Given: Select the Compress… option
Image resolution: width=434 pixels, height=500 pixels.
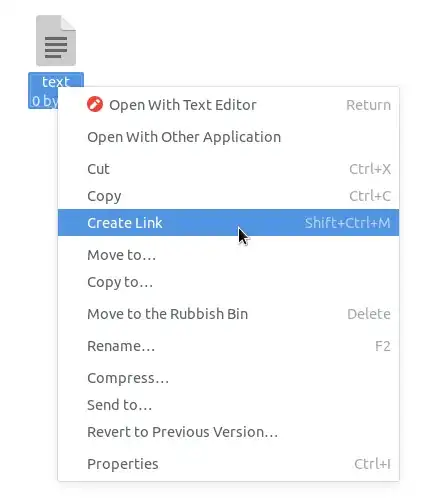Looking at the screenshot, I should (x=228, y=378).
